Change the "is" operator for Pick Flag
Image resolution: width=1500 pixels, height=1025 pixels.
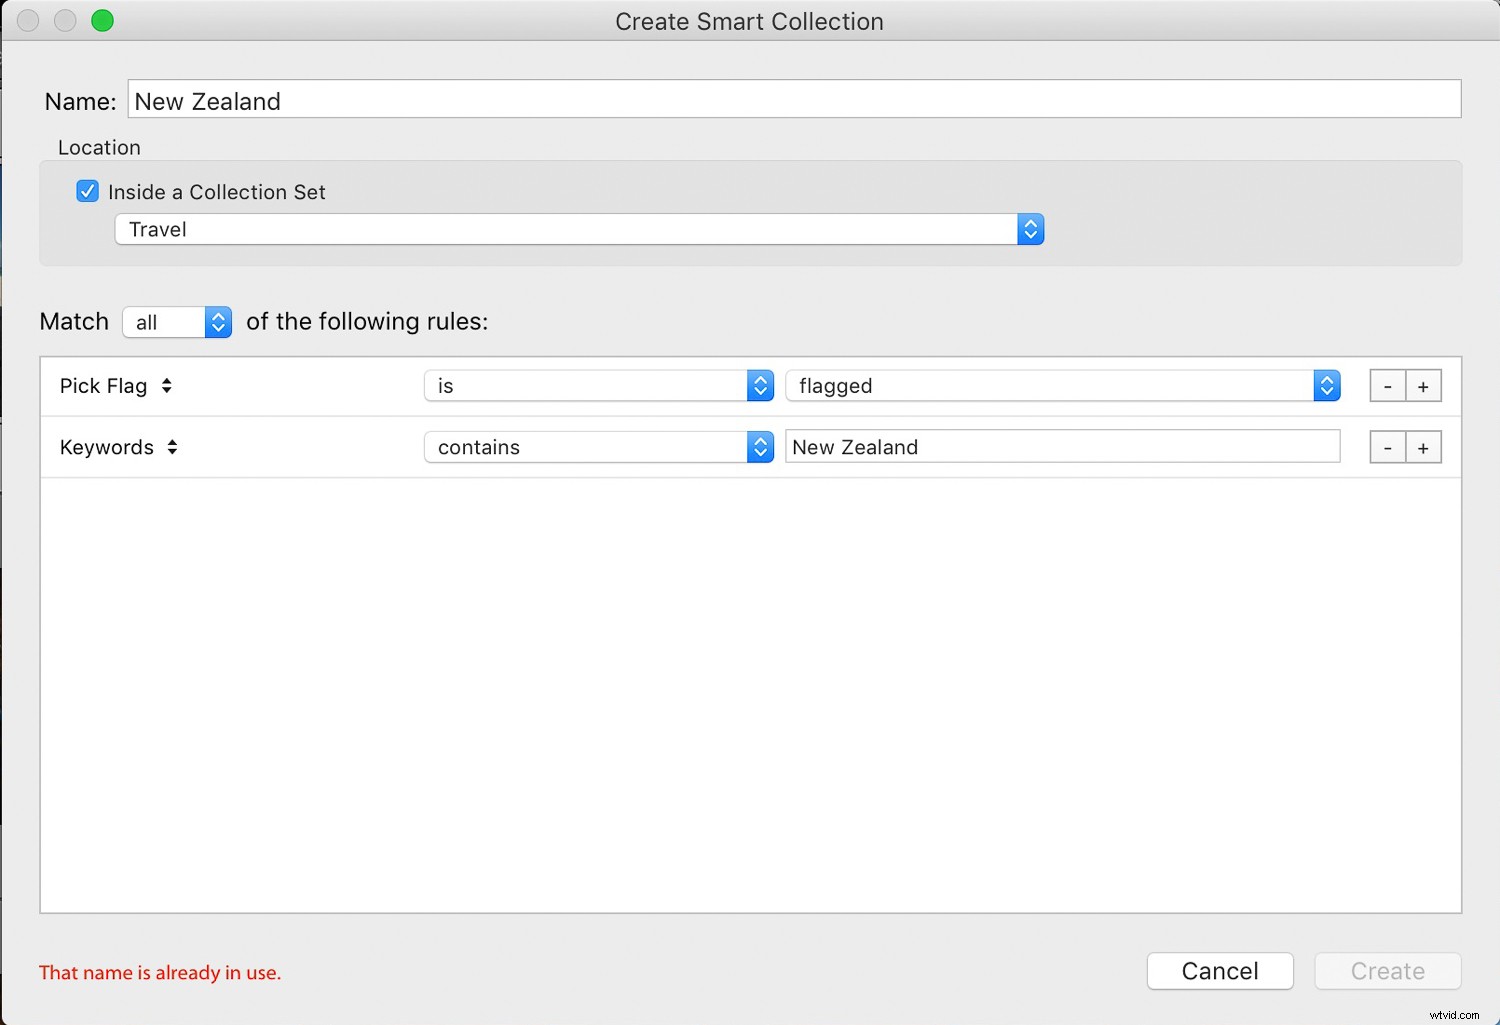tap(598, 385)
